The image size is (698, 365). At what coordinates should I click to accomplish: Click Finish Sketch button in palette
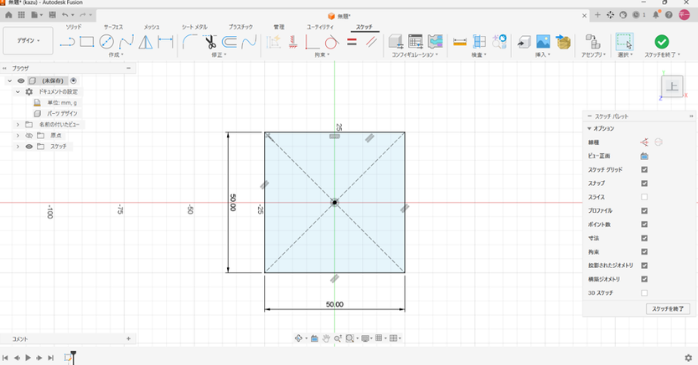[668, 309]
